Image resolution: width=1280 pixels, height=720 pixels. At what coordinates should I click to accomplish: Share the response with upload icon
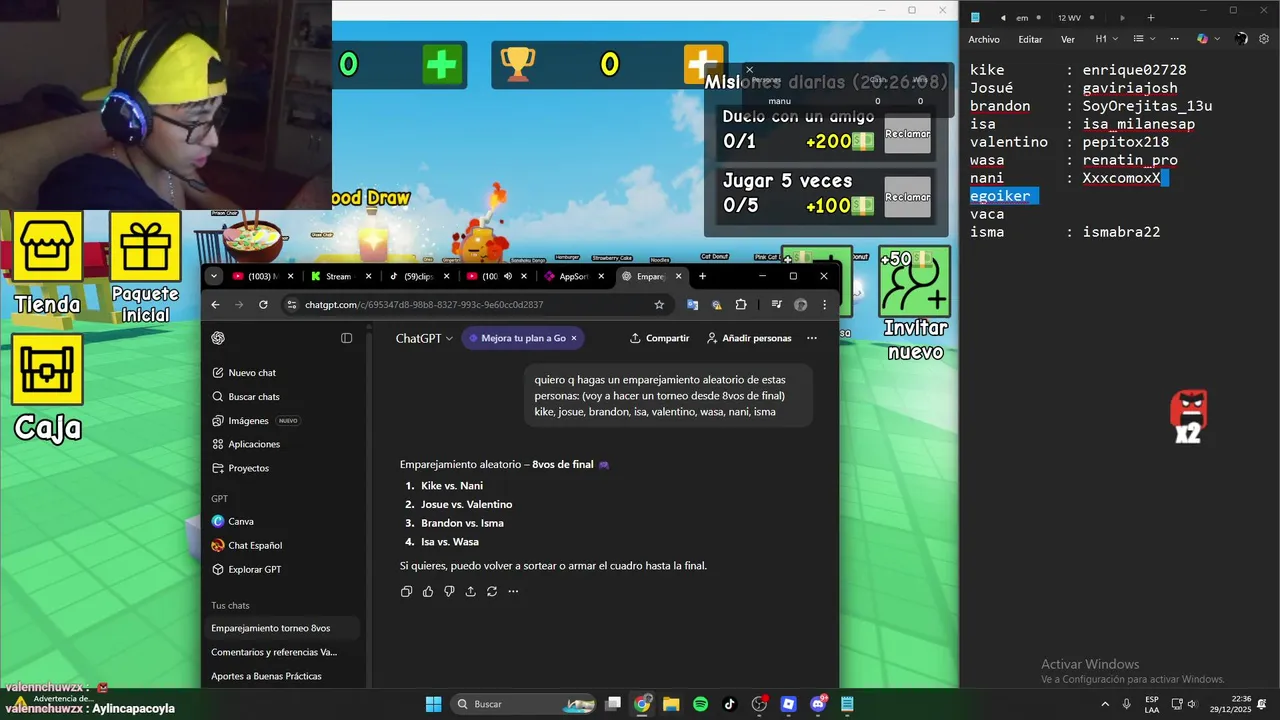point(470,591)
